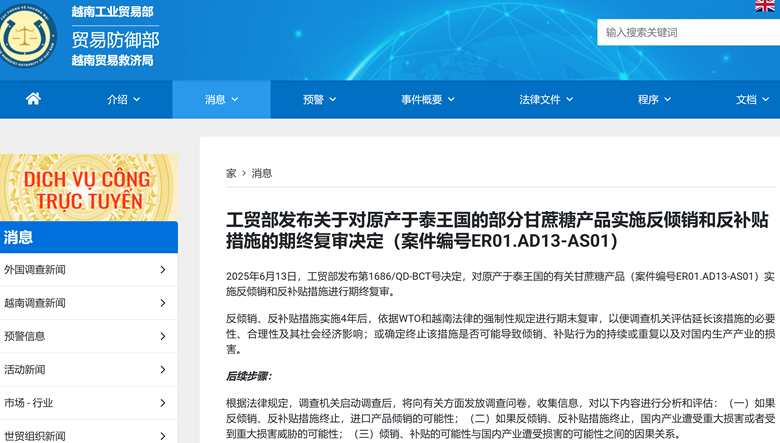This screenshot has width=780, height=443.
Task: Click the UK flag language icon
Action: pyautogui.click(x=765, y=5)
